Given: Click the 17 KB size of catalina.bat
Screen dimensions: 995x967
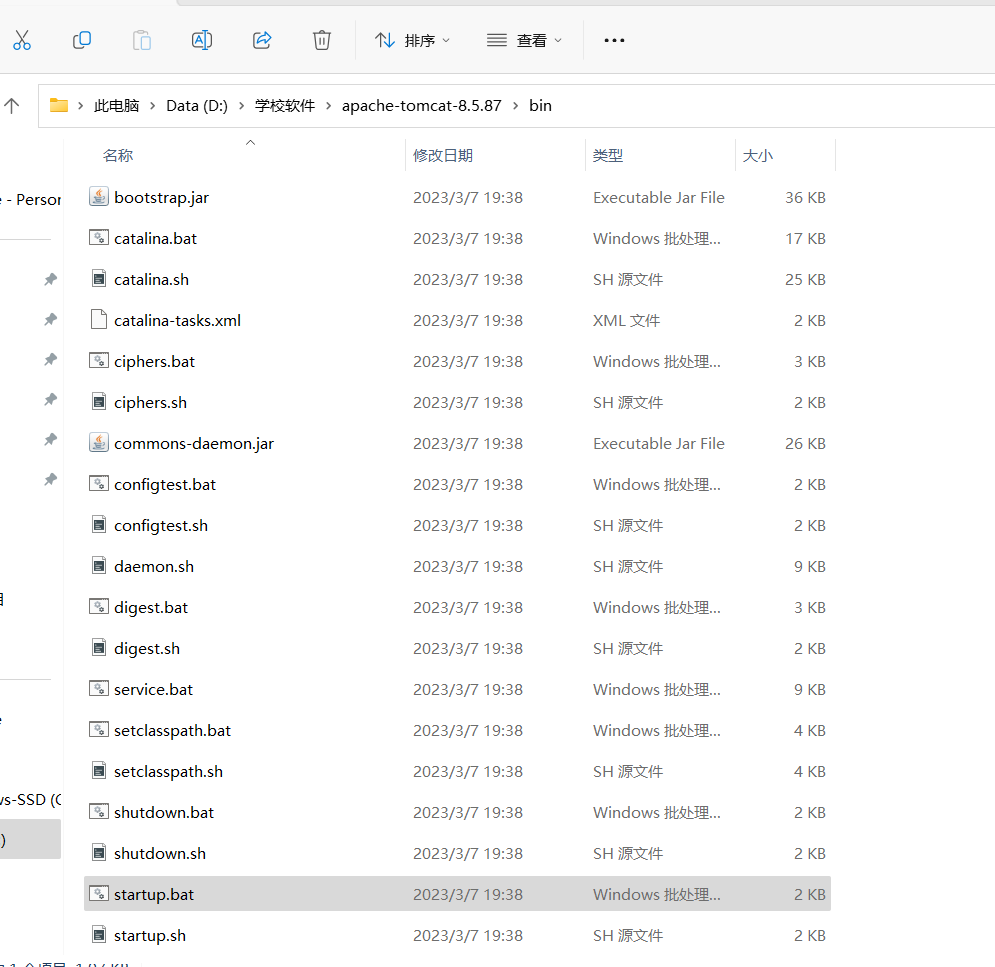Looking at the screenshot, I should pos(805,239).
